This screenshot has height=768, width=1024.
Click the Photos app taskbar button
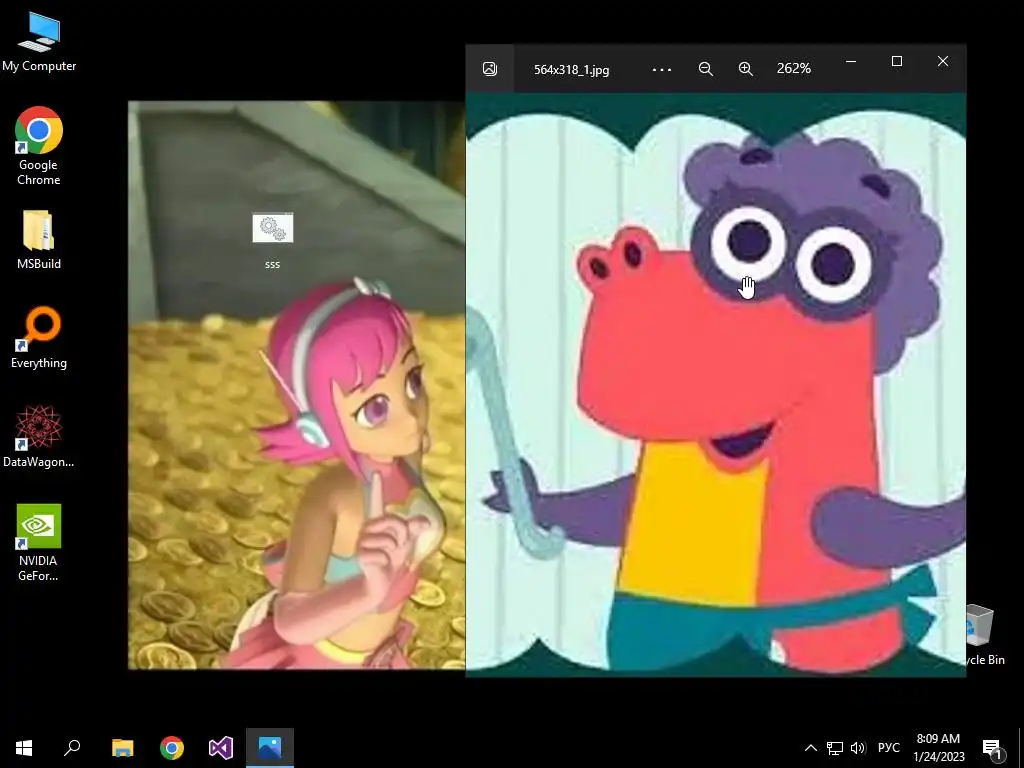(270, 748)
